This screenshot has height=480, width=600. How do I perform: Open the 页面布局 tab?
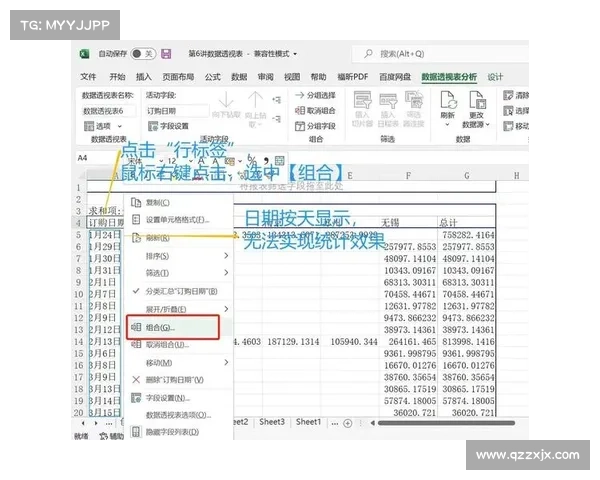(x=178, y=77)
